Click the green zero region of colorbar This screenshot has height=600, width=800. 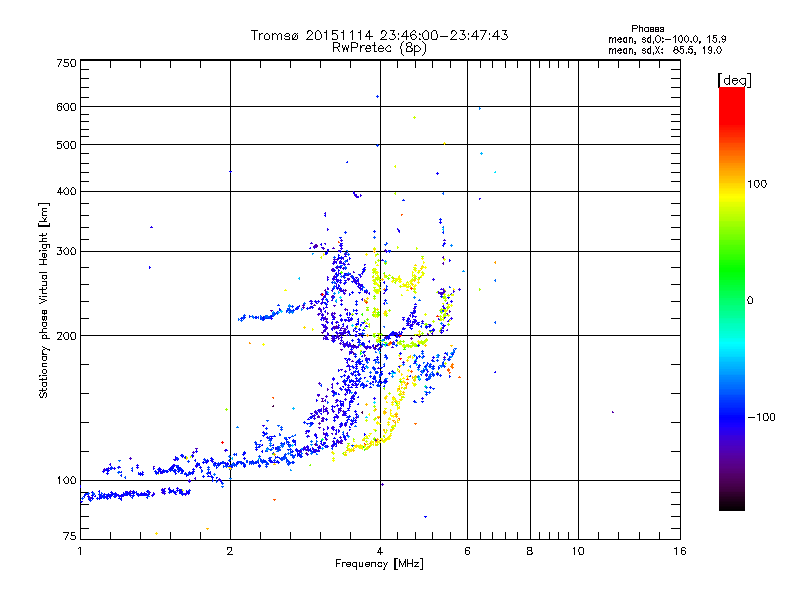coord(732,300)
